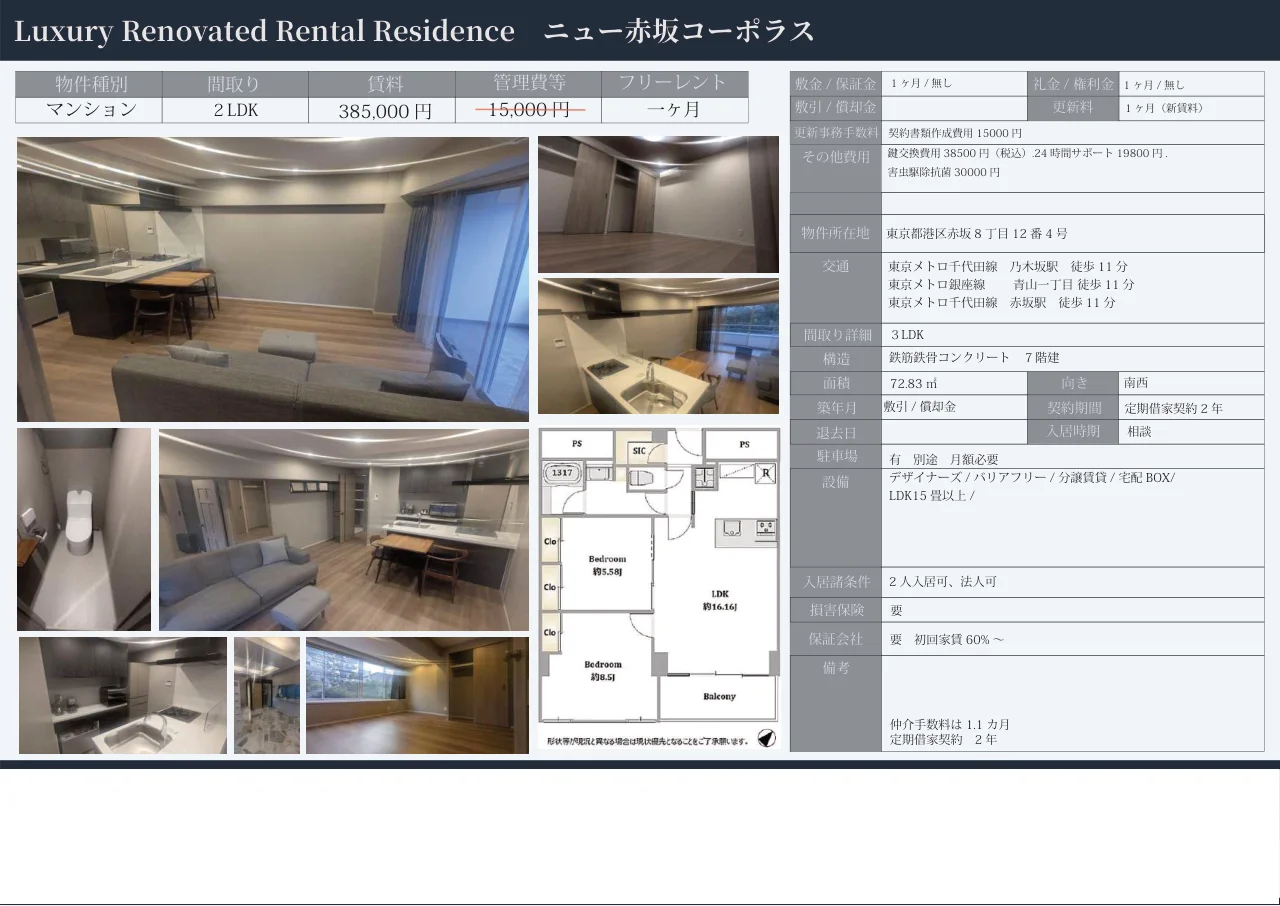Click the 72.83㎡ area value

(x=912, y=383)
